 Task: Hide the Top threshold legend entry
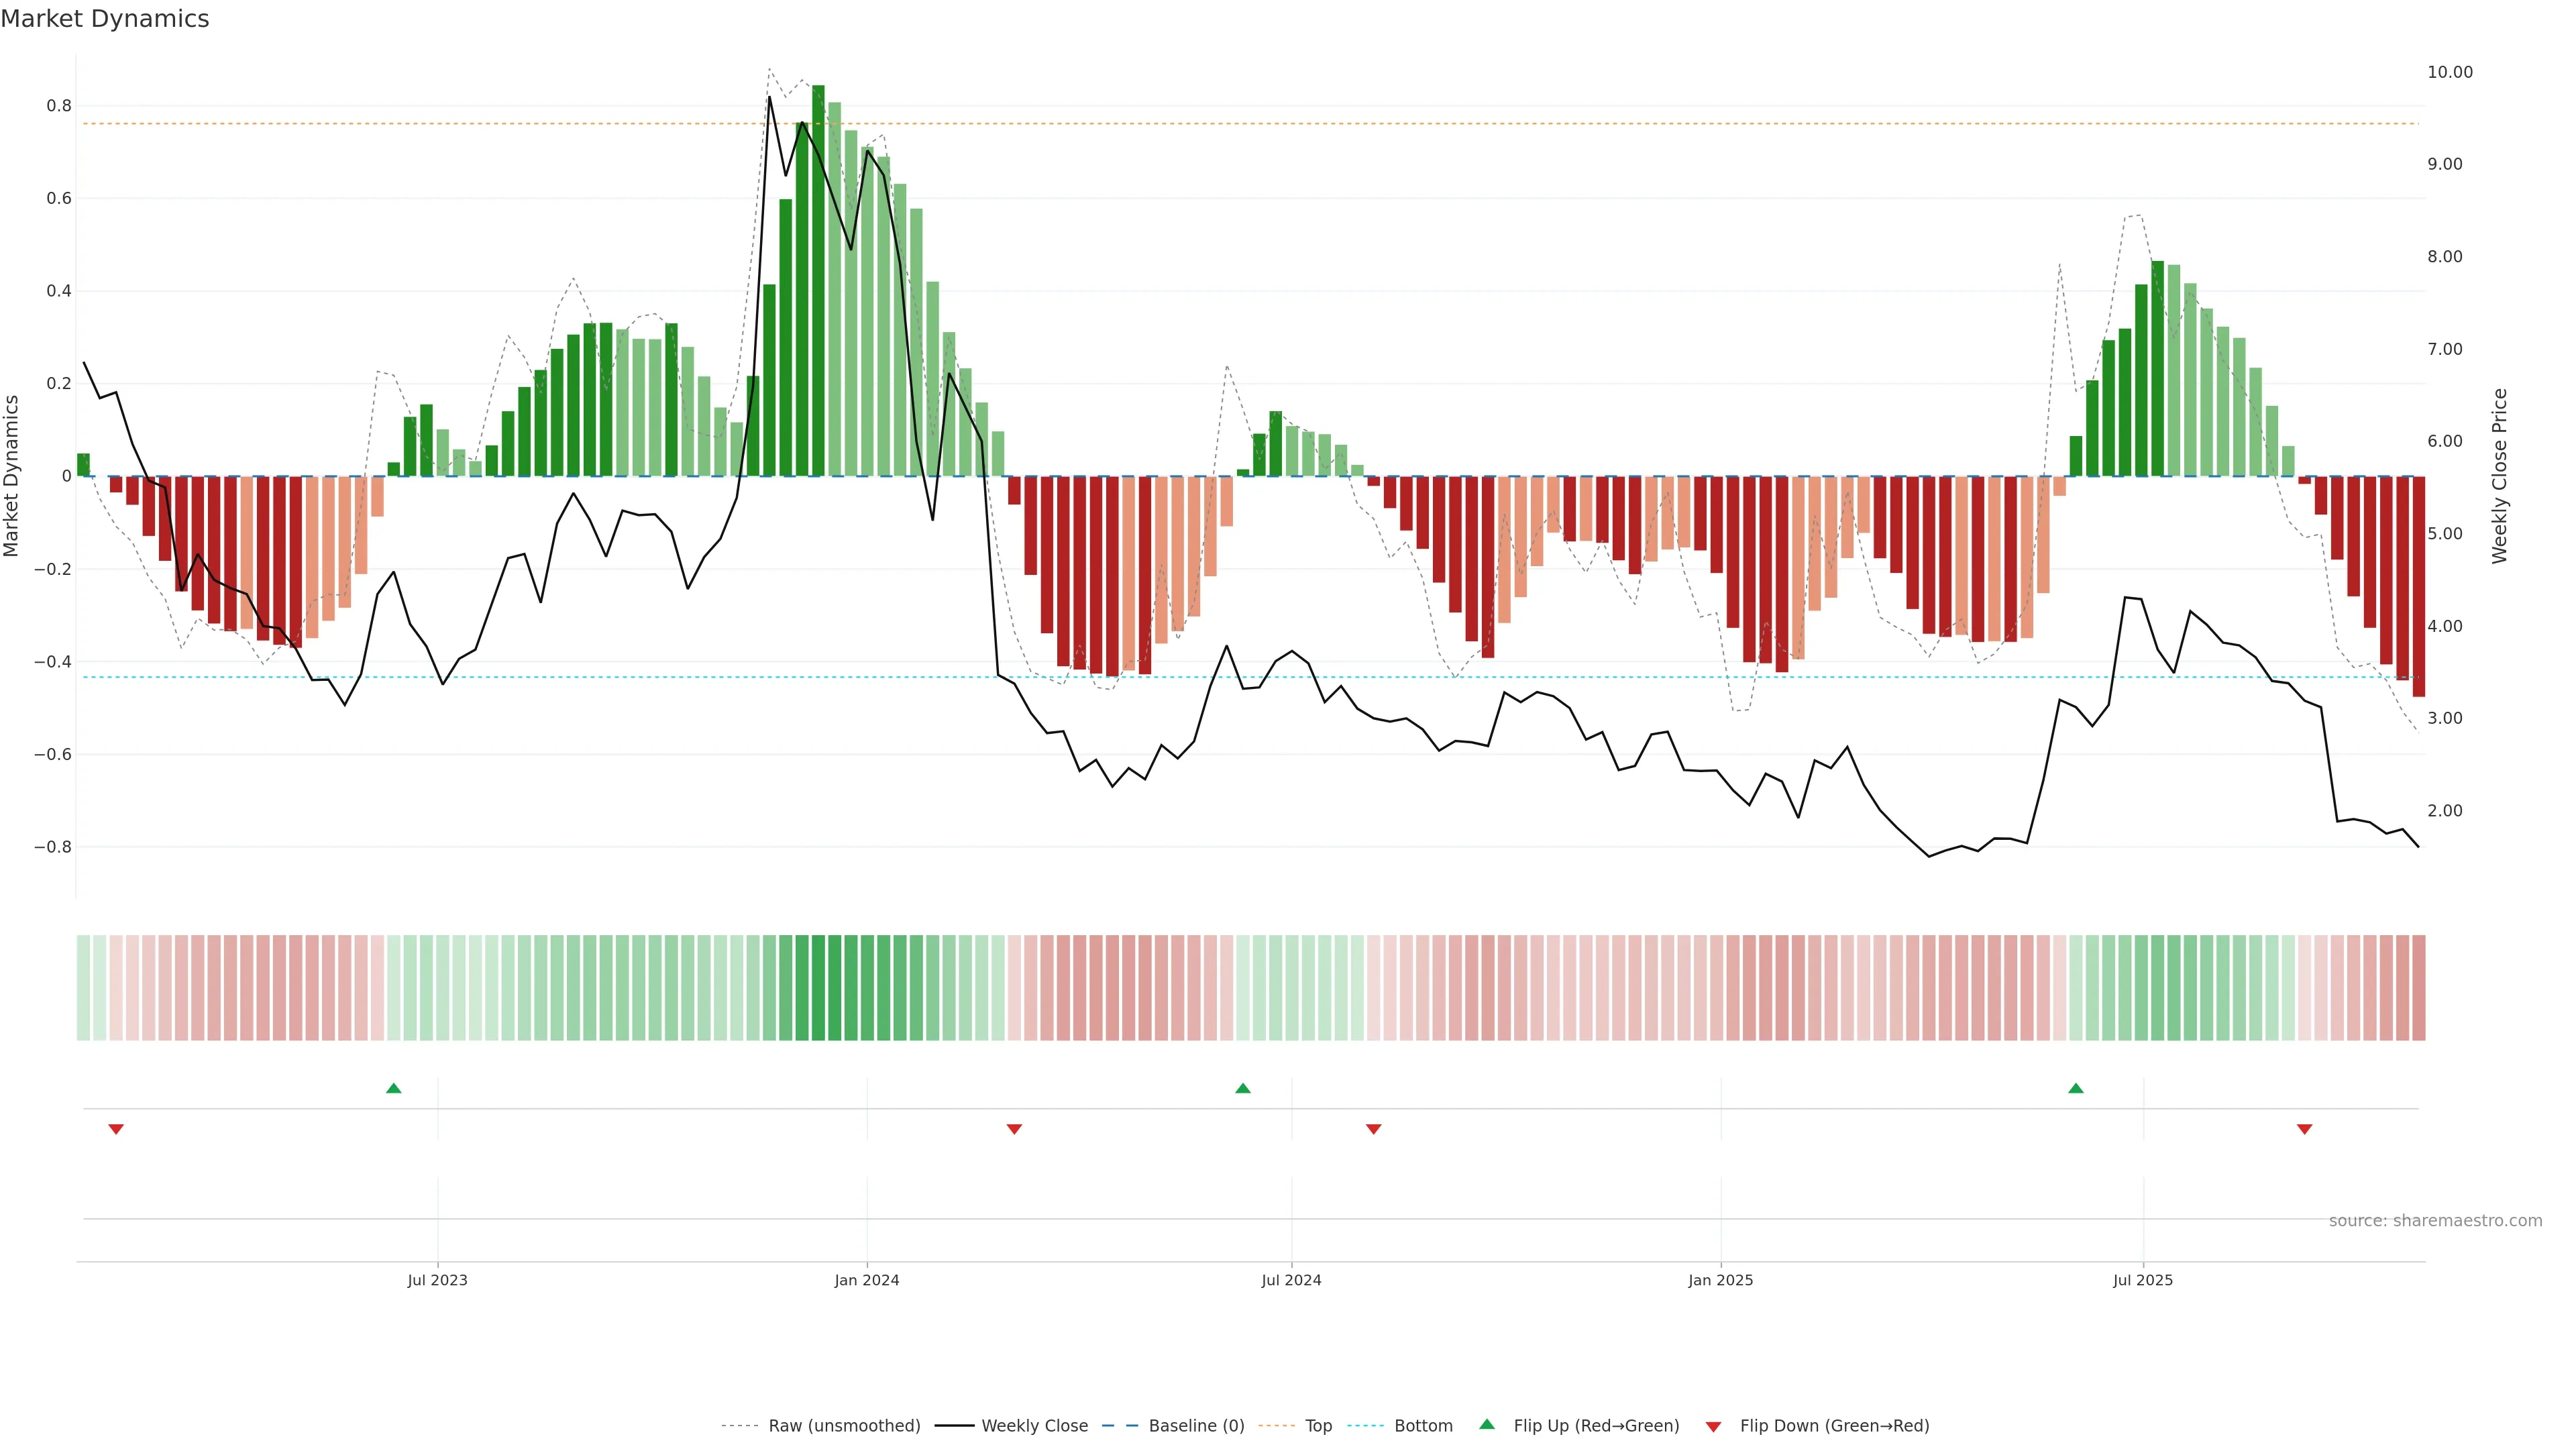click(x=1318, y=1426)
